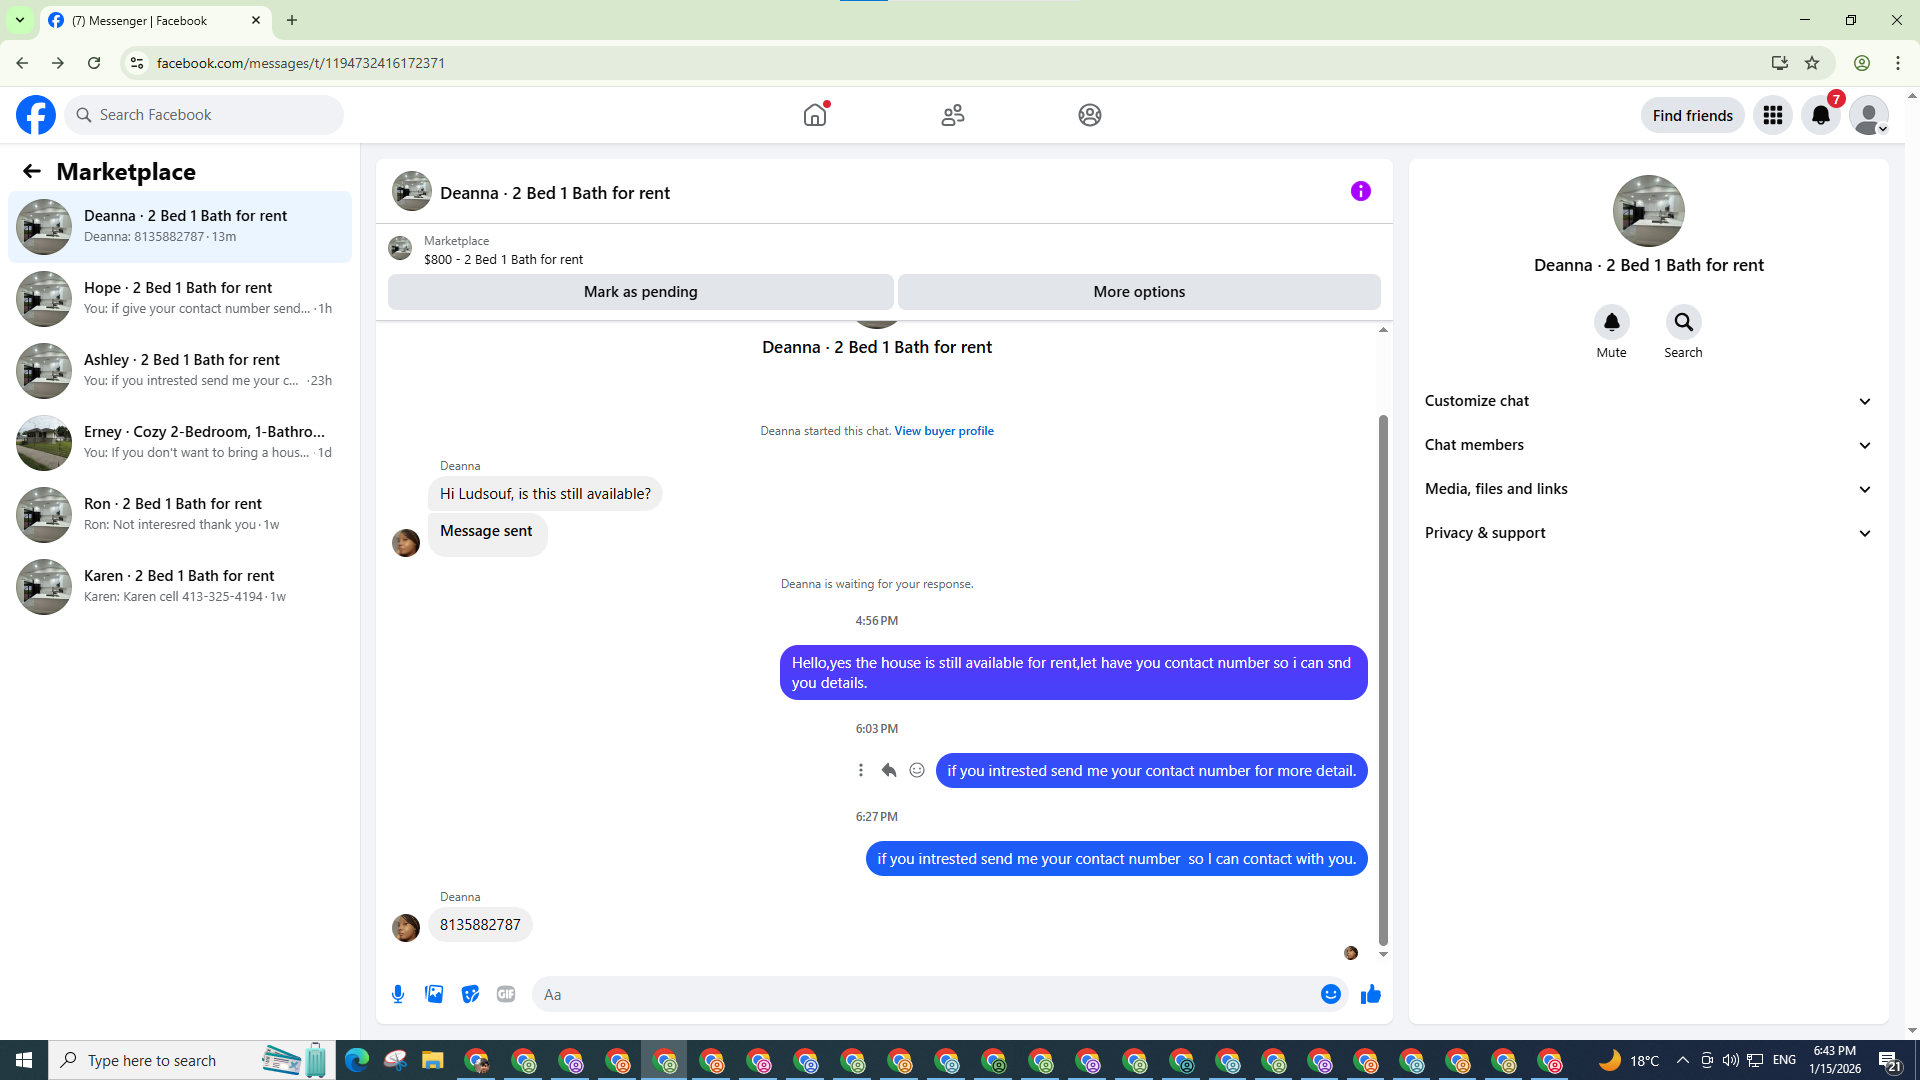React to message with smiley icon
1920x1080 pixels.
tap(916, 770)
